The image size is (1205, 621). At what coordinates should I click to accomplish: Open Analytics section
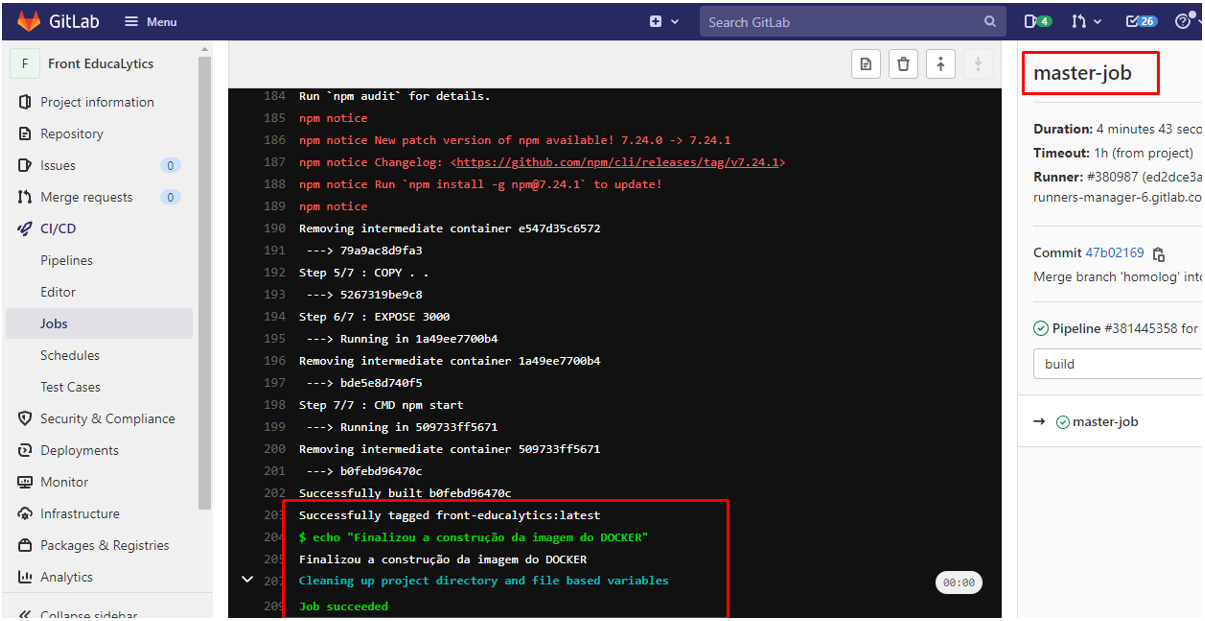click(66, 577)
